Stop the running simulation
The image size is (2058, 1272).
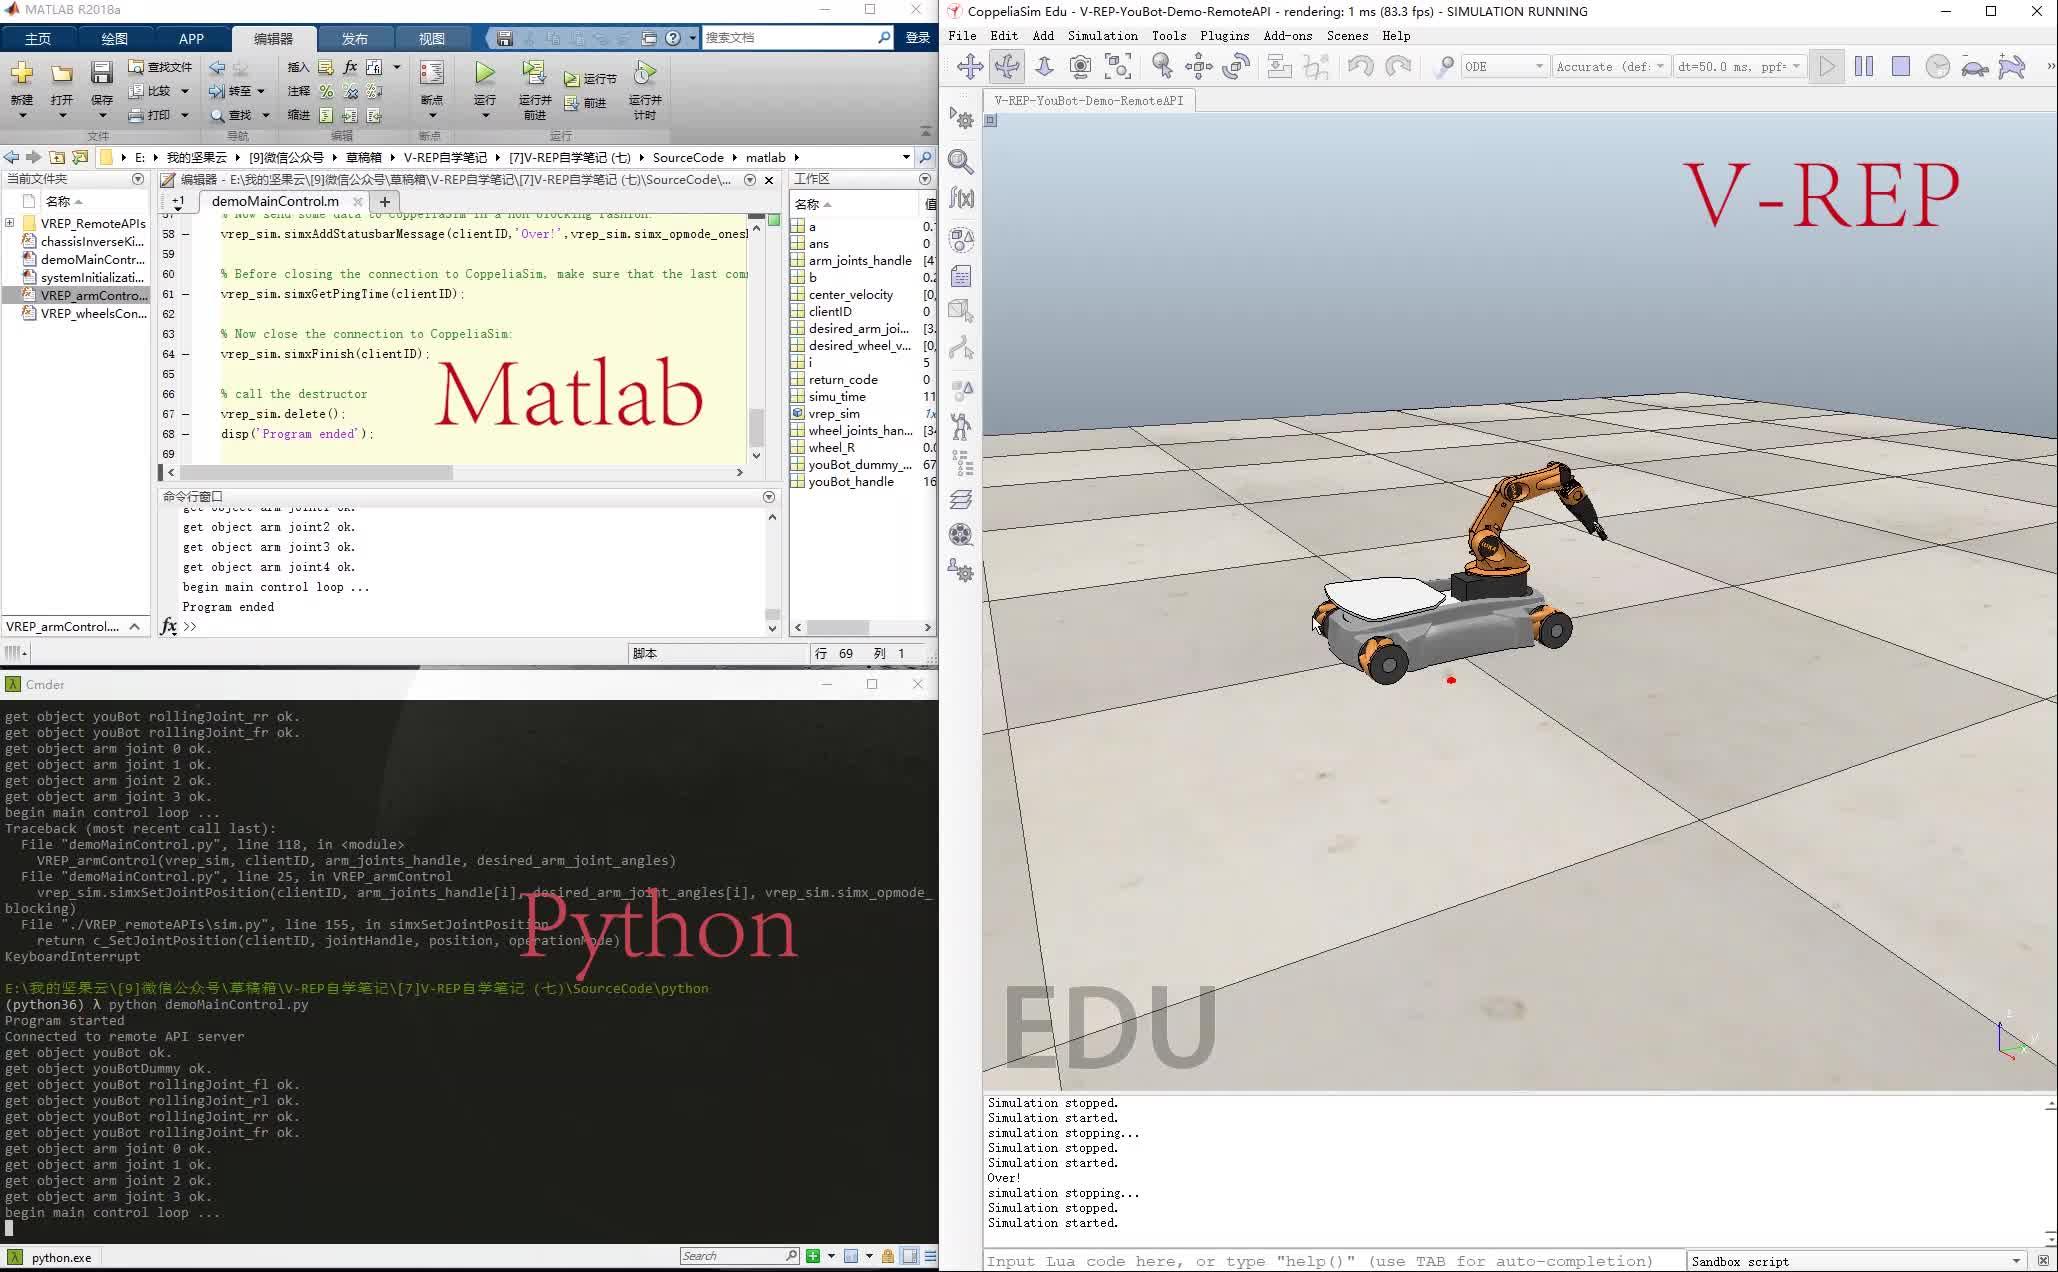[1899, 66]
